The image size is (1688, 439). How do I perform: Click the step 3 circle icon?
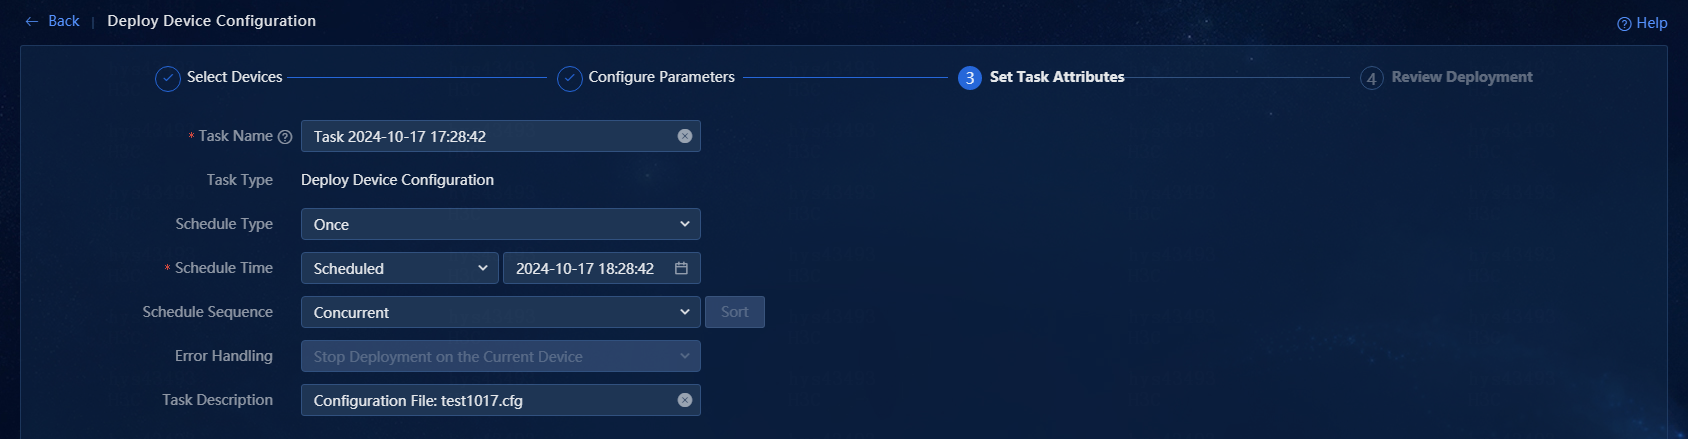pos(970,78)
